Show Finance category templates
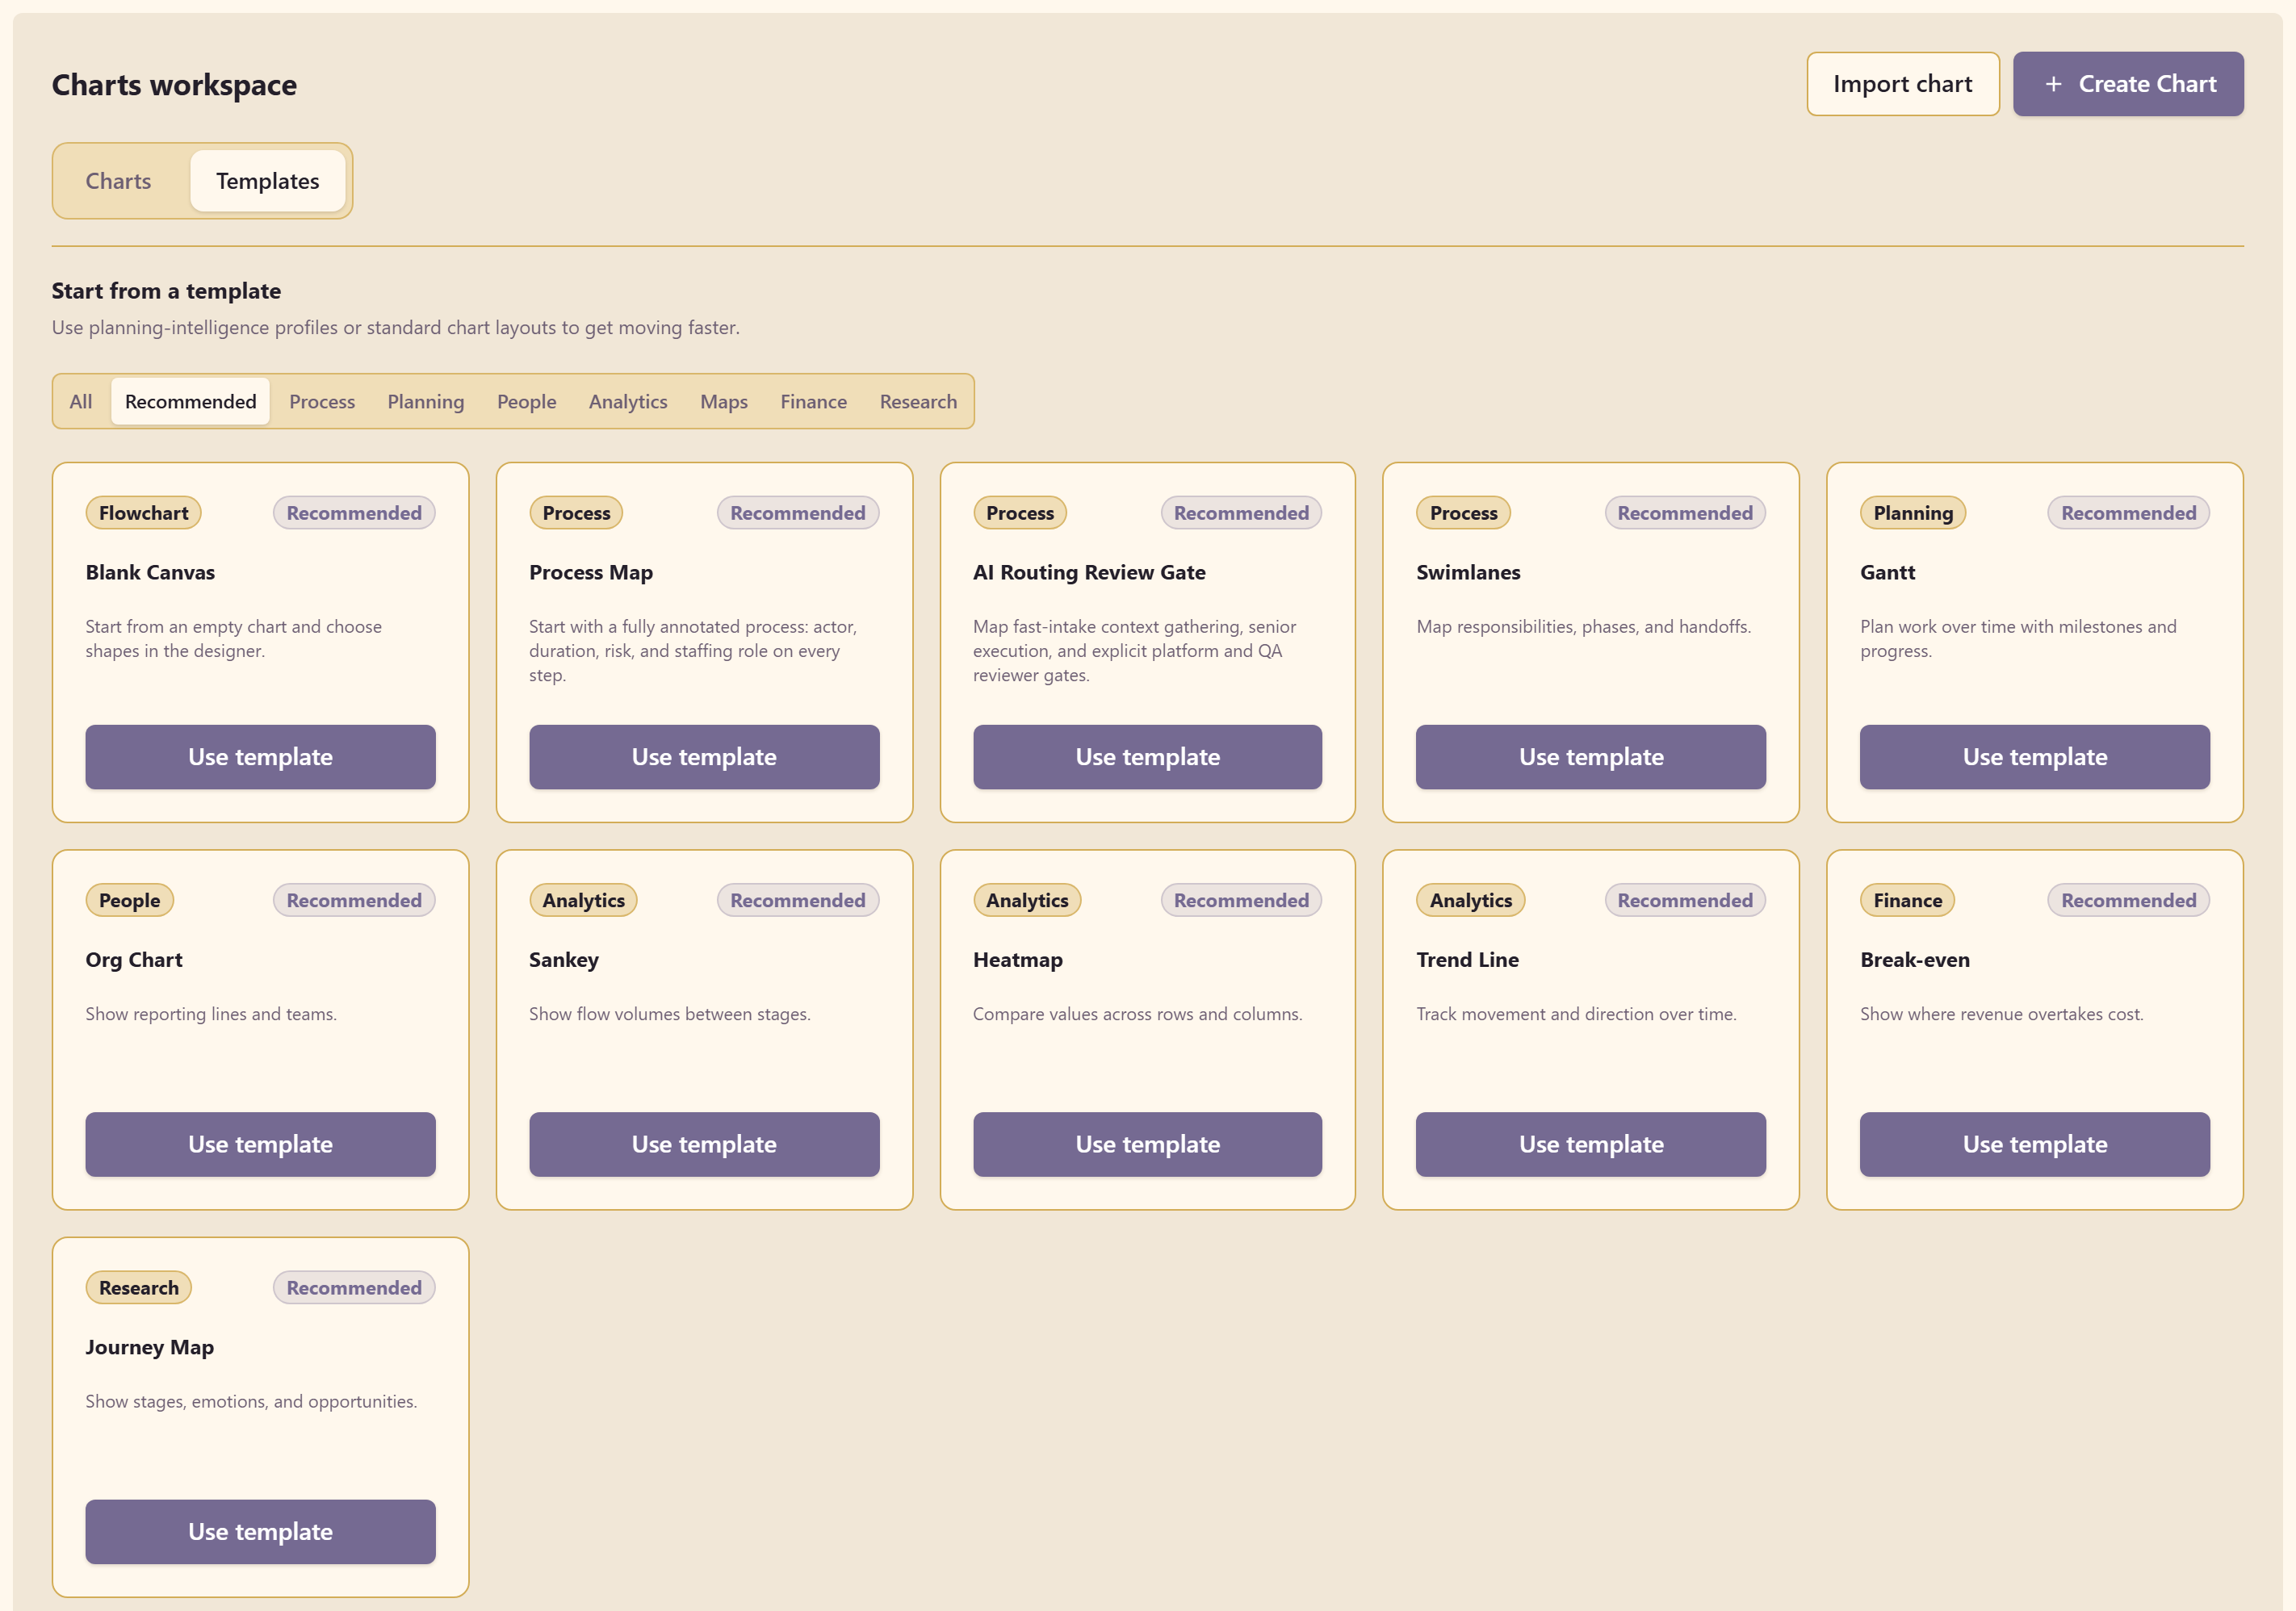The width and height of the screenshot is (2296, 1611). (x=814, y=401)
